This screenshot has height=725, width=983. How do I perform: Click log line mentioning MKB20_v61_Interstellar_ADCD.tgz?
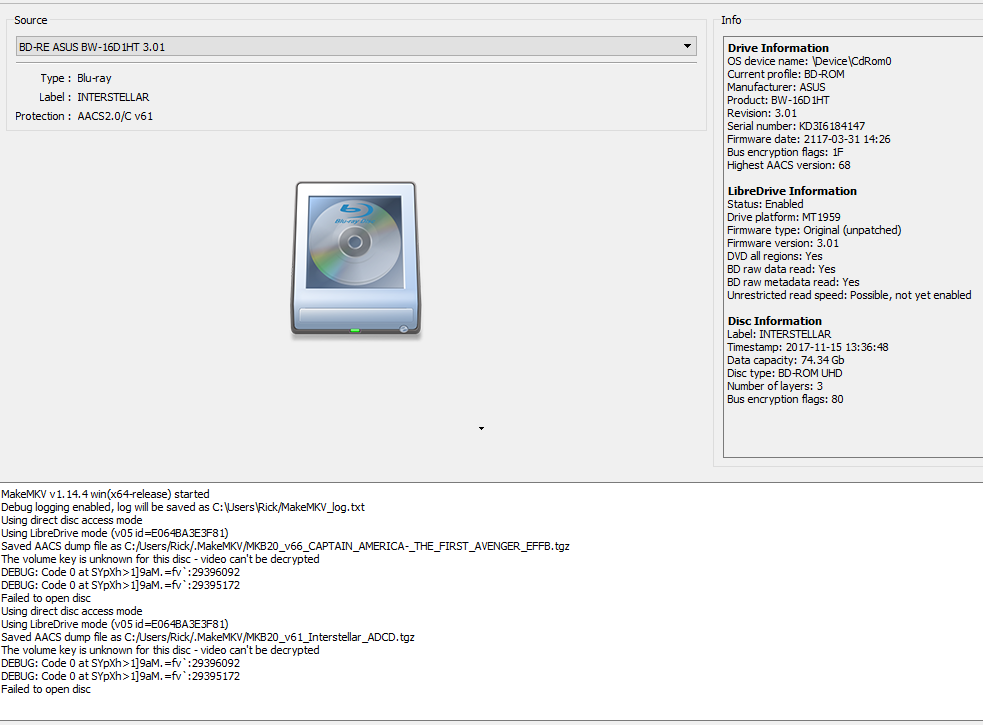208,637
